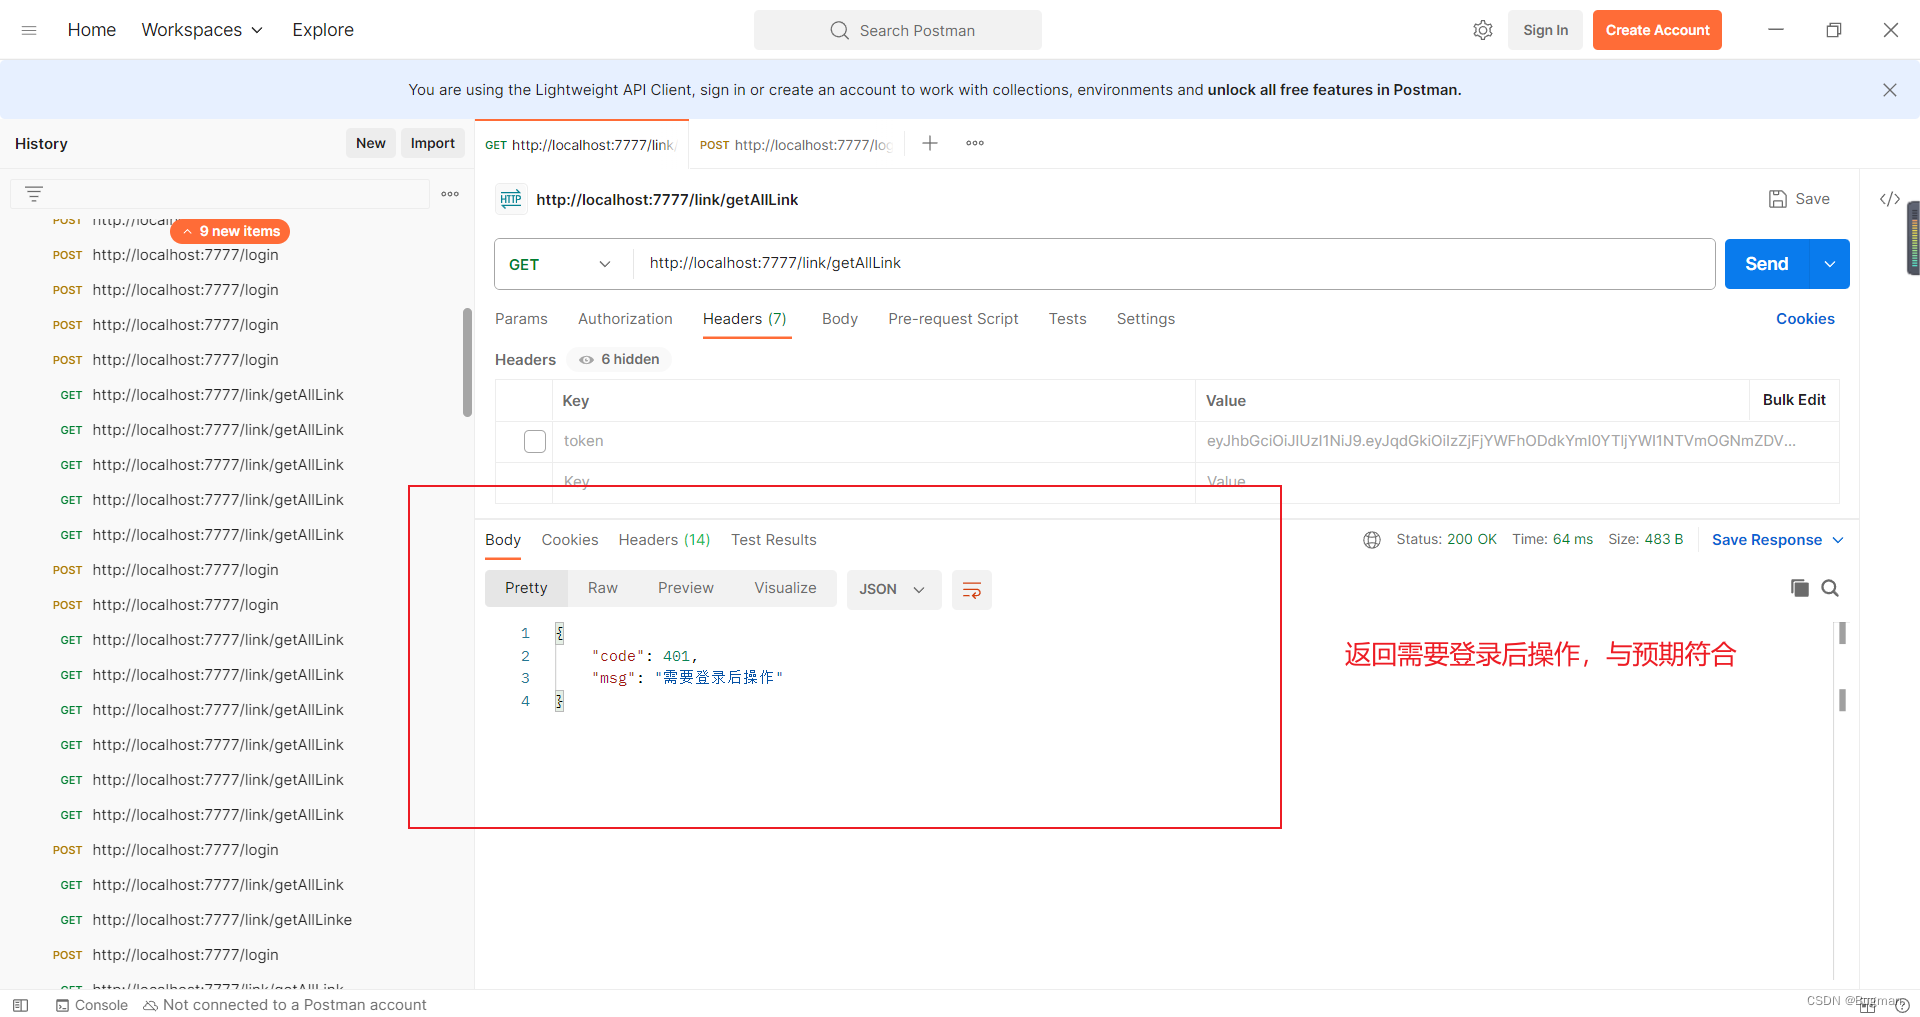Click the request URL input field

(x=1174, y=264)
